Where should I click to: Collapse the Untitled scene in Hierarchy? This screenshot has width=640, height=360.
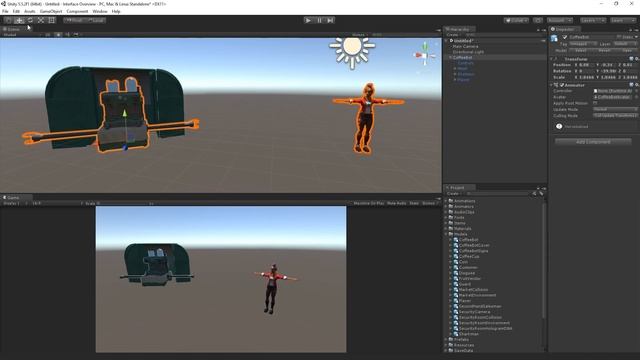click(446, 40)
